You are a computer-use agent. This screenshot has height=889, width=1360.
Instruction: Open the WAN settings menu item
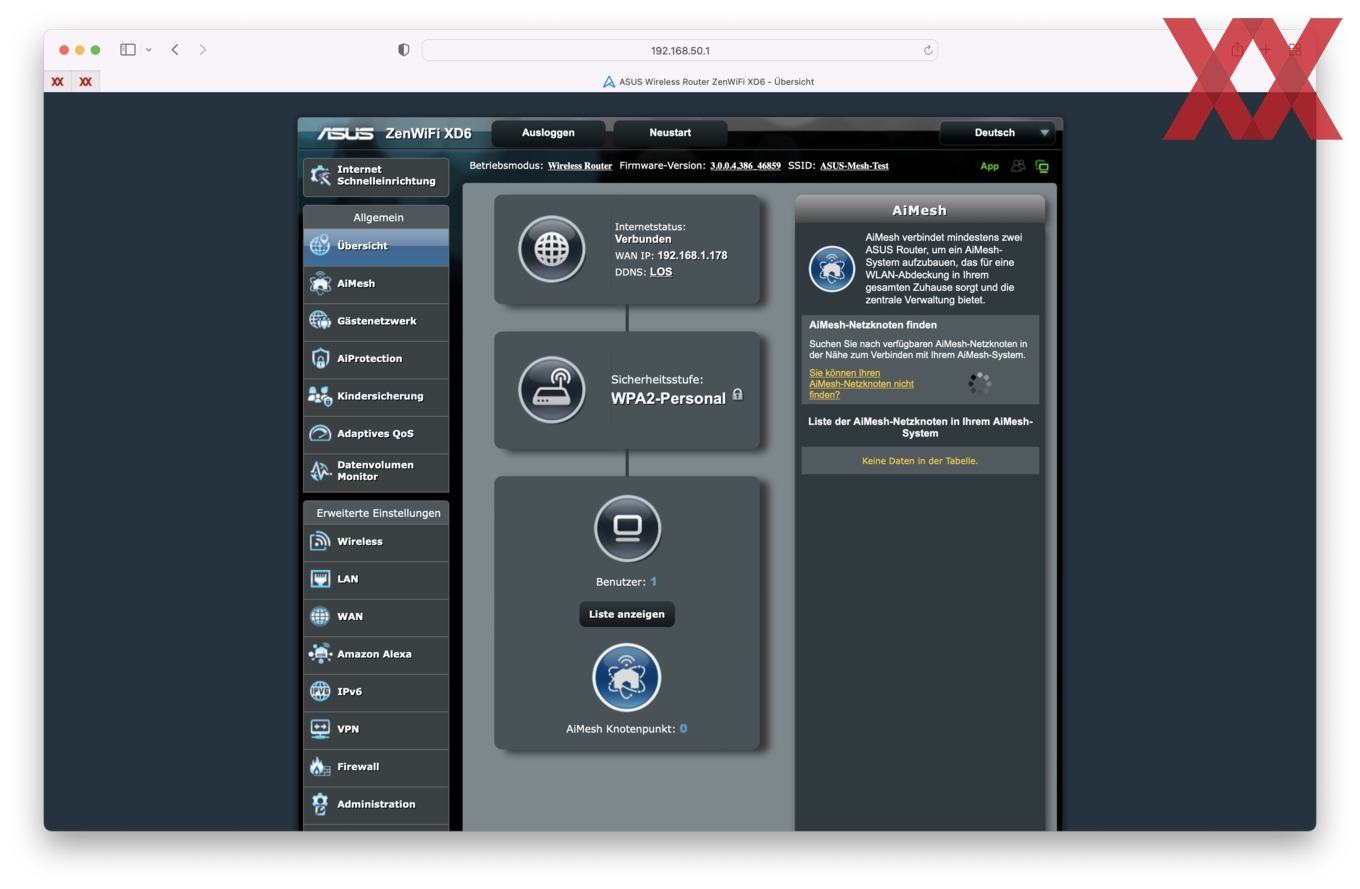(x=376, y=617)
